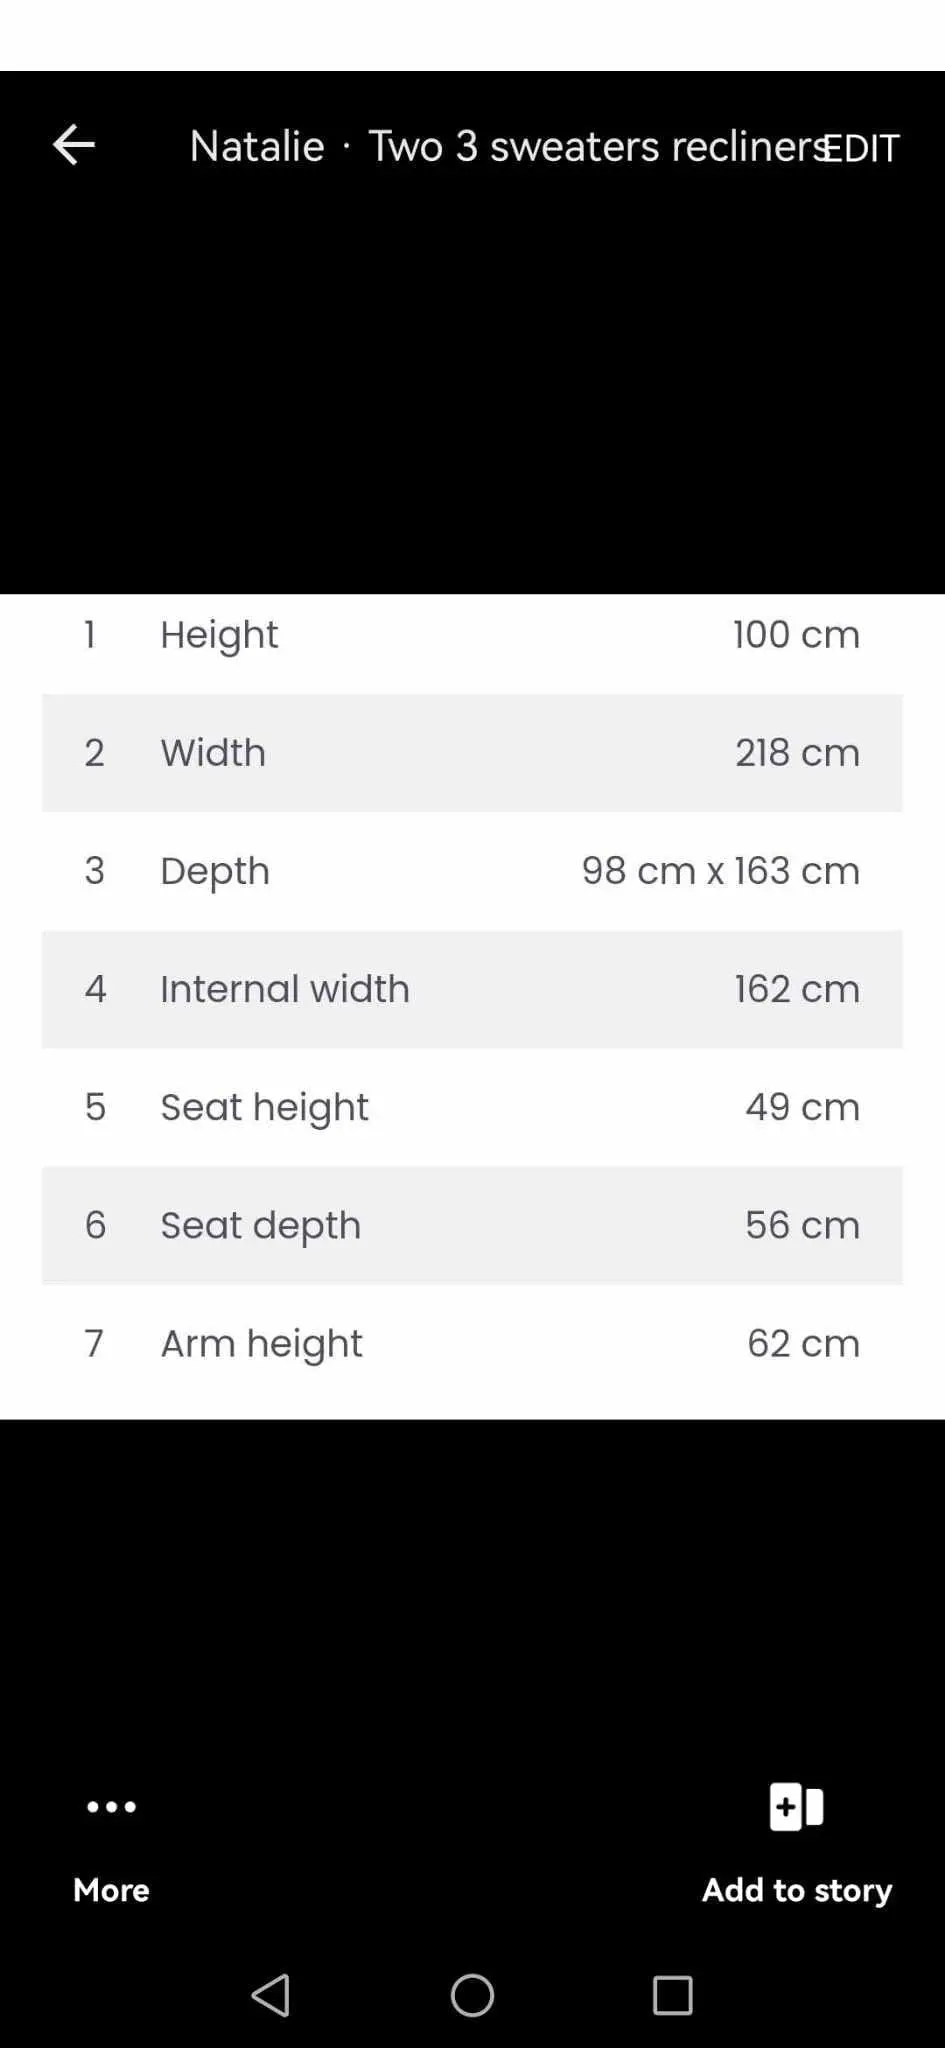This screenshot has width=945, height=2048.
Task: Open Natalie's profile name in header
Action: (x=257, y=146)
